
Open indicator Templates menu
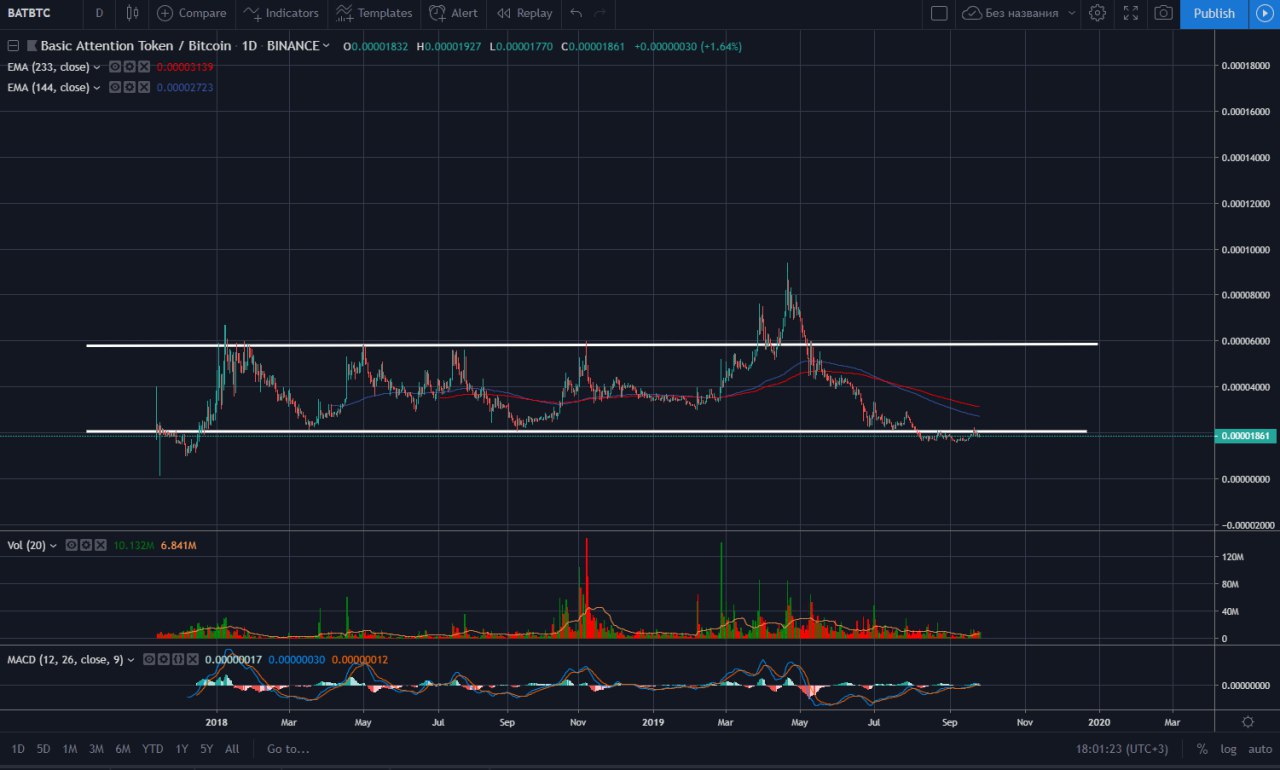point(374,13)
